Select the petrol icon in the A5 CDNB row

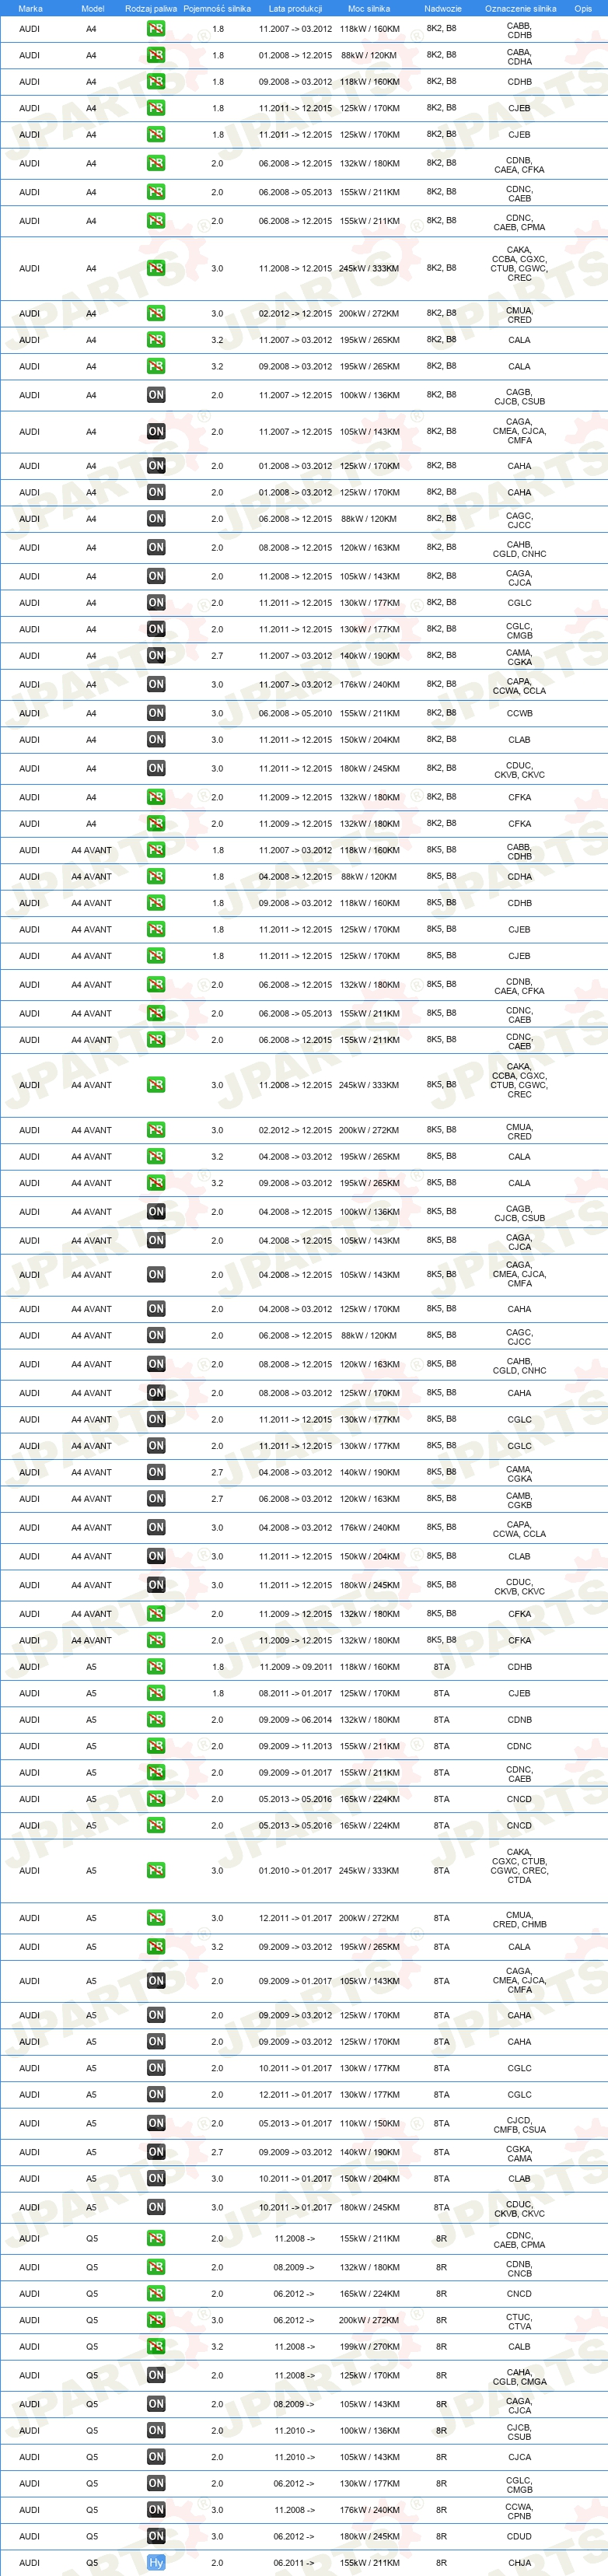coord(156,1720)
